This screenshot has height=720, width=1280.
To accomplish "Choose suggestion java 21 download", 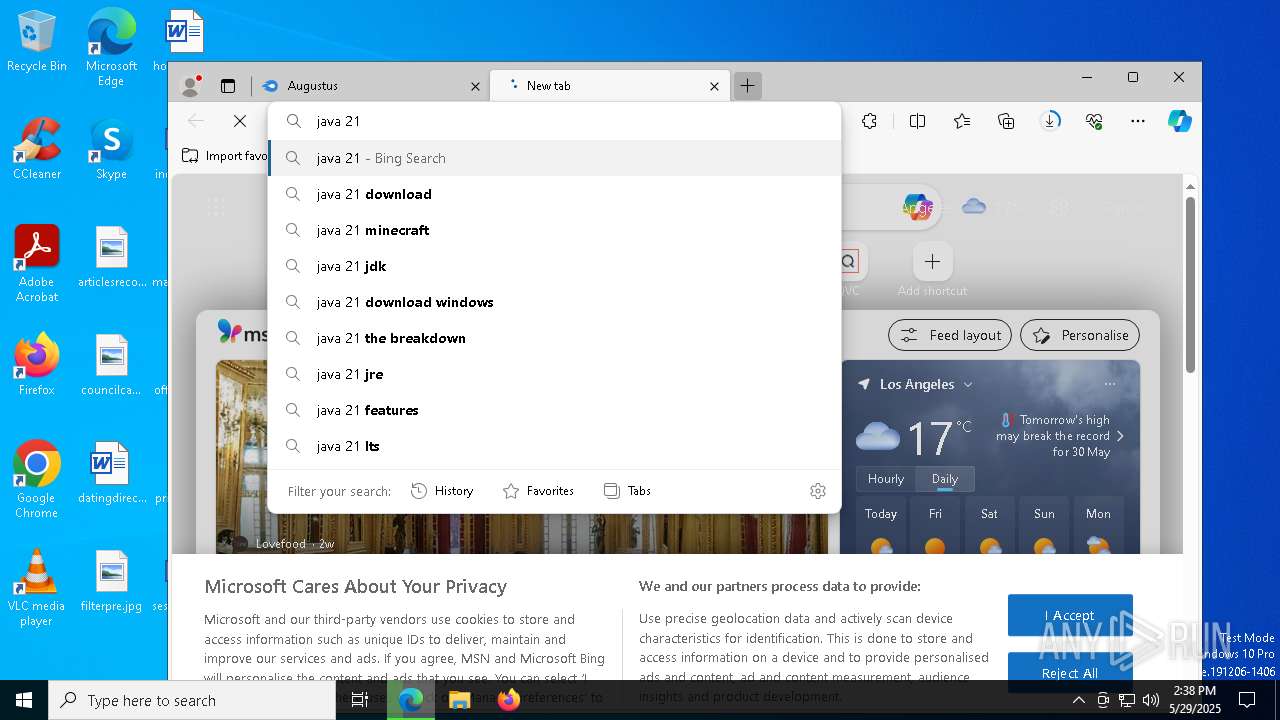I will pyautogui.click(x=555, y=194).
